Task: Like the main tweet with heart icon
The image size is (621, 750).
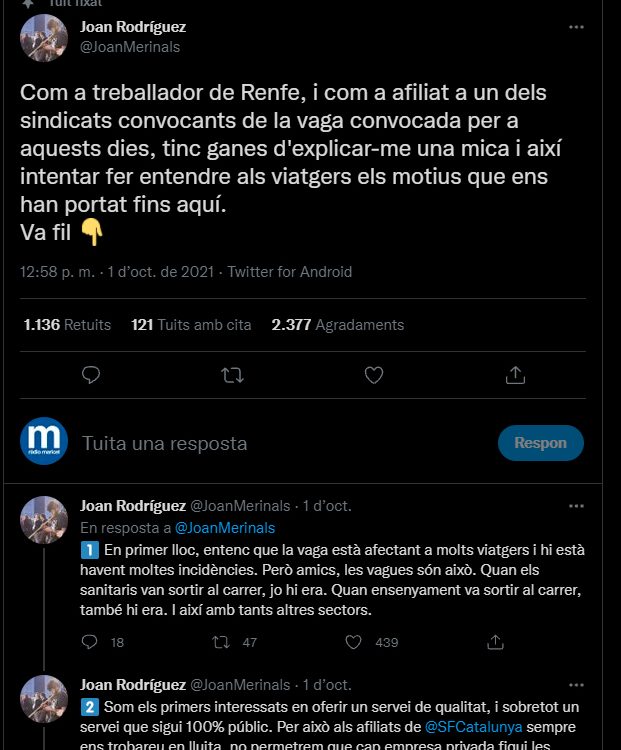Action: pos(374,375)
